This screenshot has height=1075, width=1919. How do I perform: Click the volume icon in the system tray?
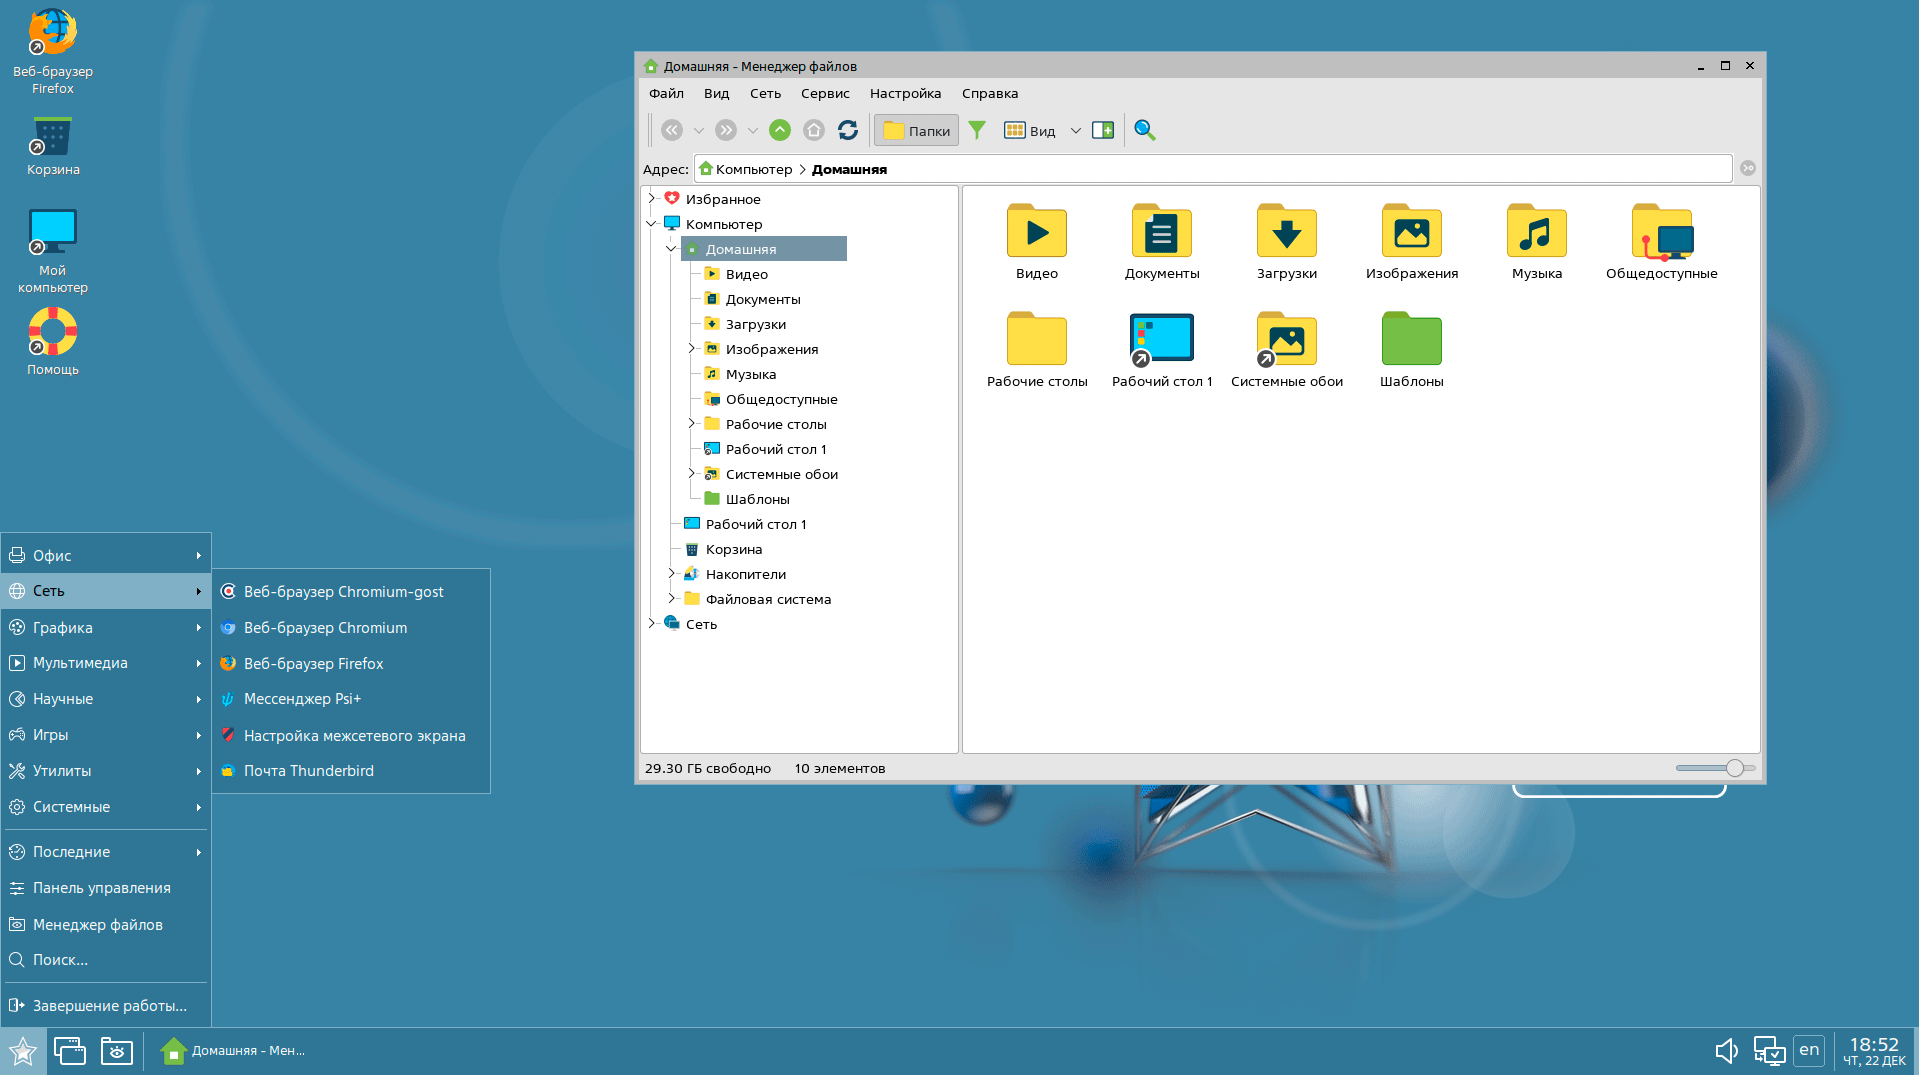[x=1726, y=1050]
